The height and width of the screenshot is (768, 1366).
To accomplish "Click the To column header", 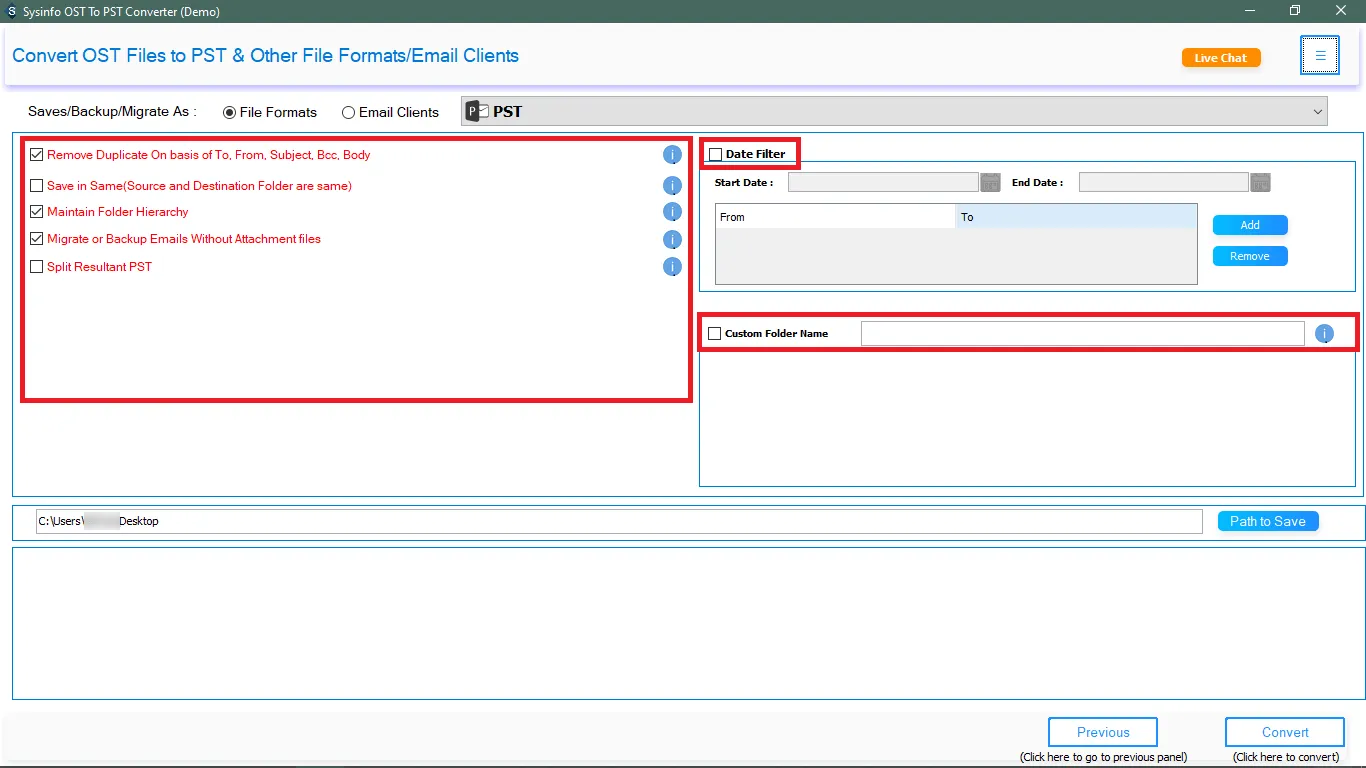I will coord(1076,217).
